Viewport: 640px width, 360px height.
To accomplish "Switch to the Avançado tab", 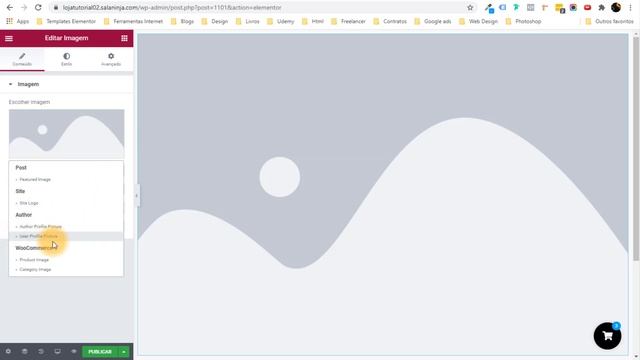I will (x=111, y=59).
